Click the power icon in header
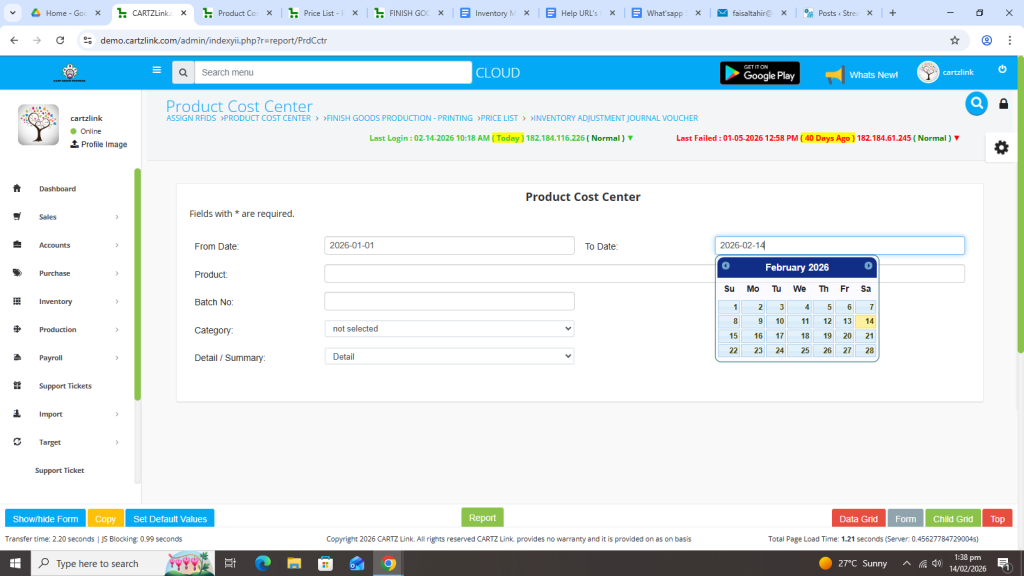This screenshot has width=1024, height=576. [1002, 69]
